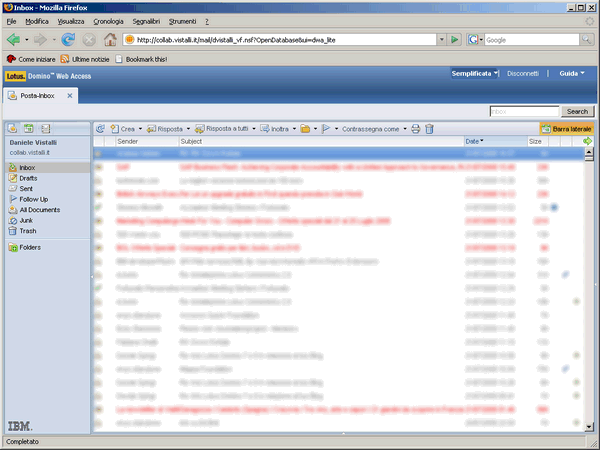The width and height of the screenshot is (600, 450).
Task: Toggle the Barra laterale button
Action: pos(566,129)
